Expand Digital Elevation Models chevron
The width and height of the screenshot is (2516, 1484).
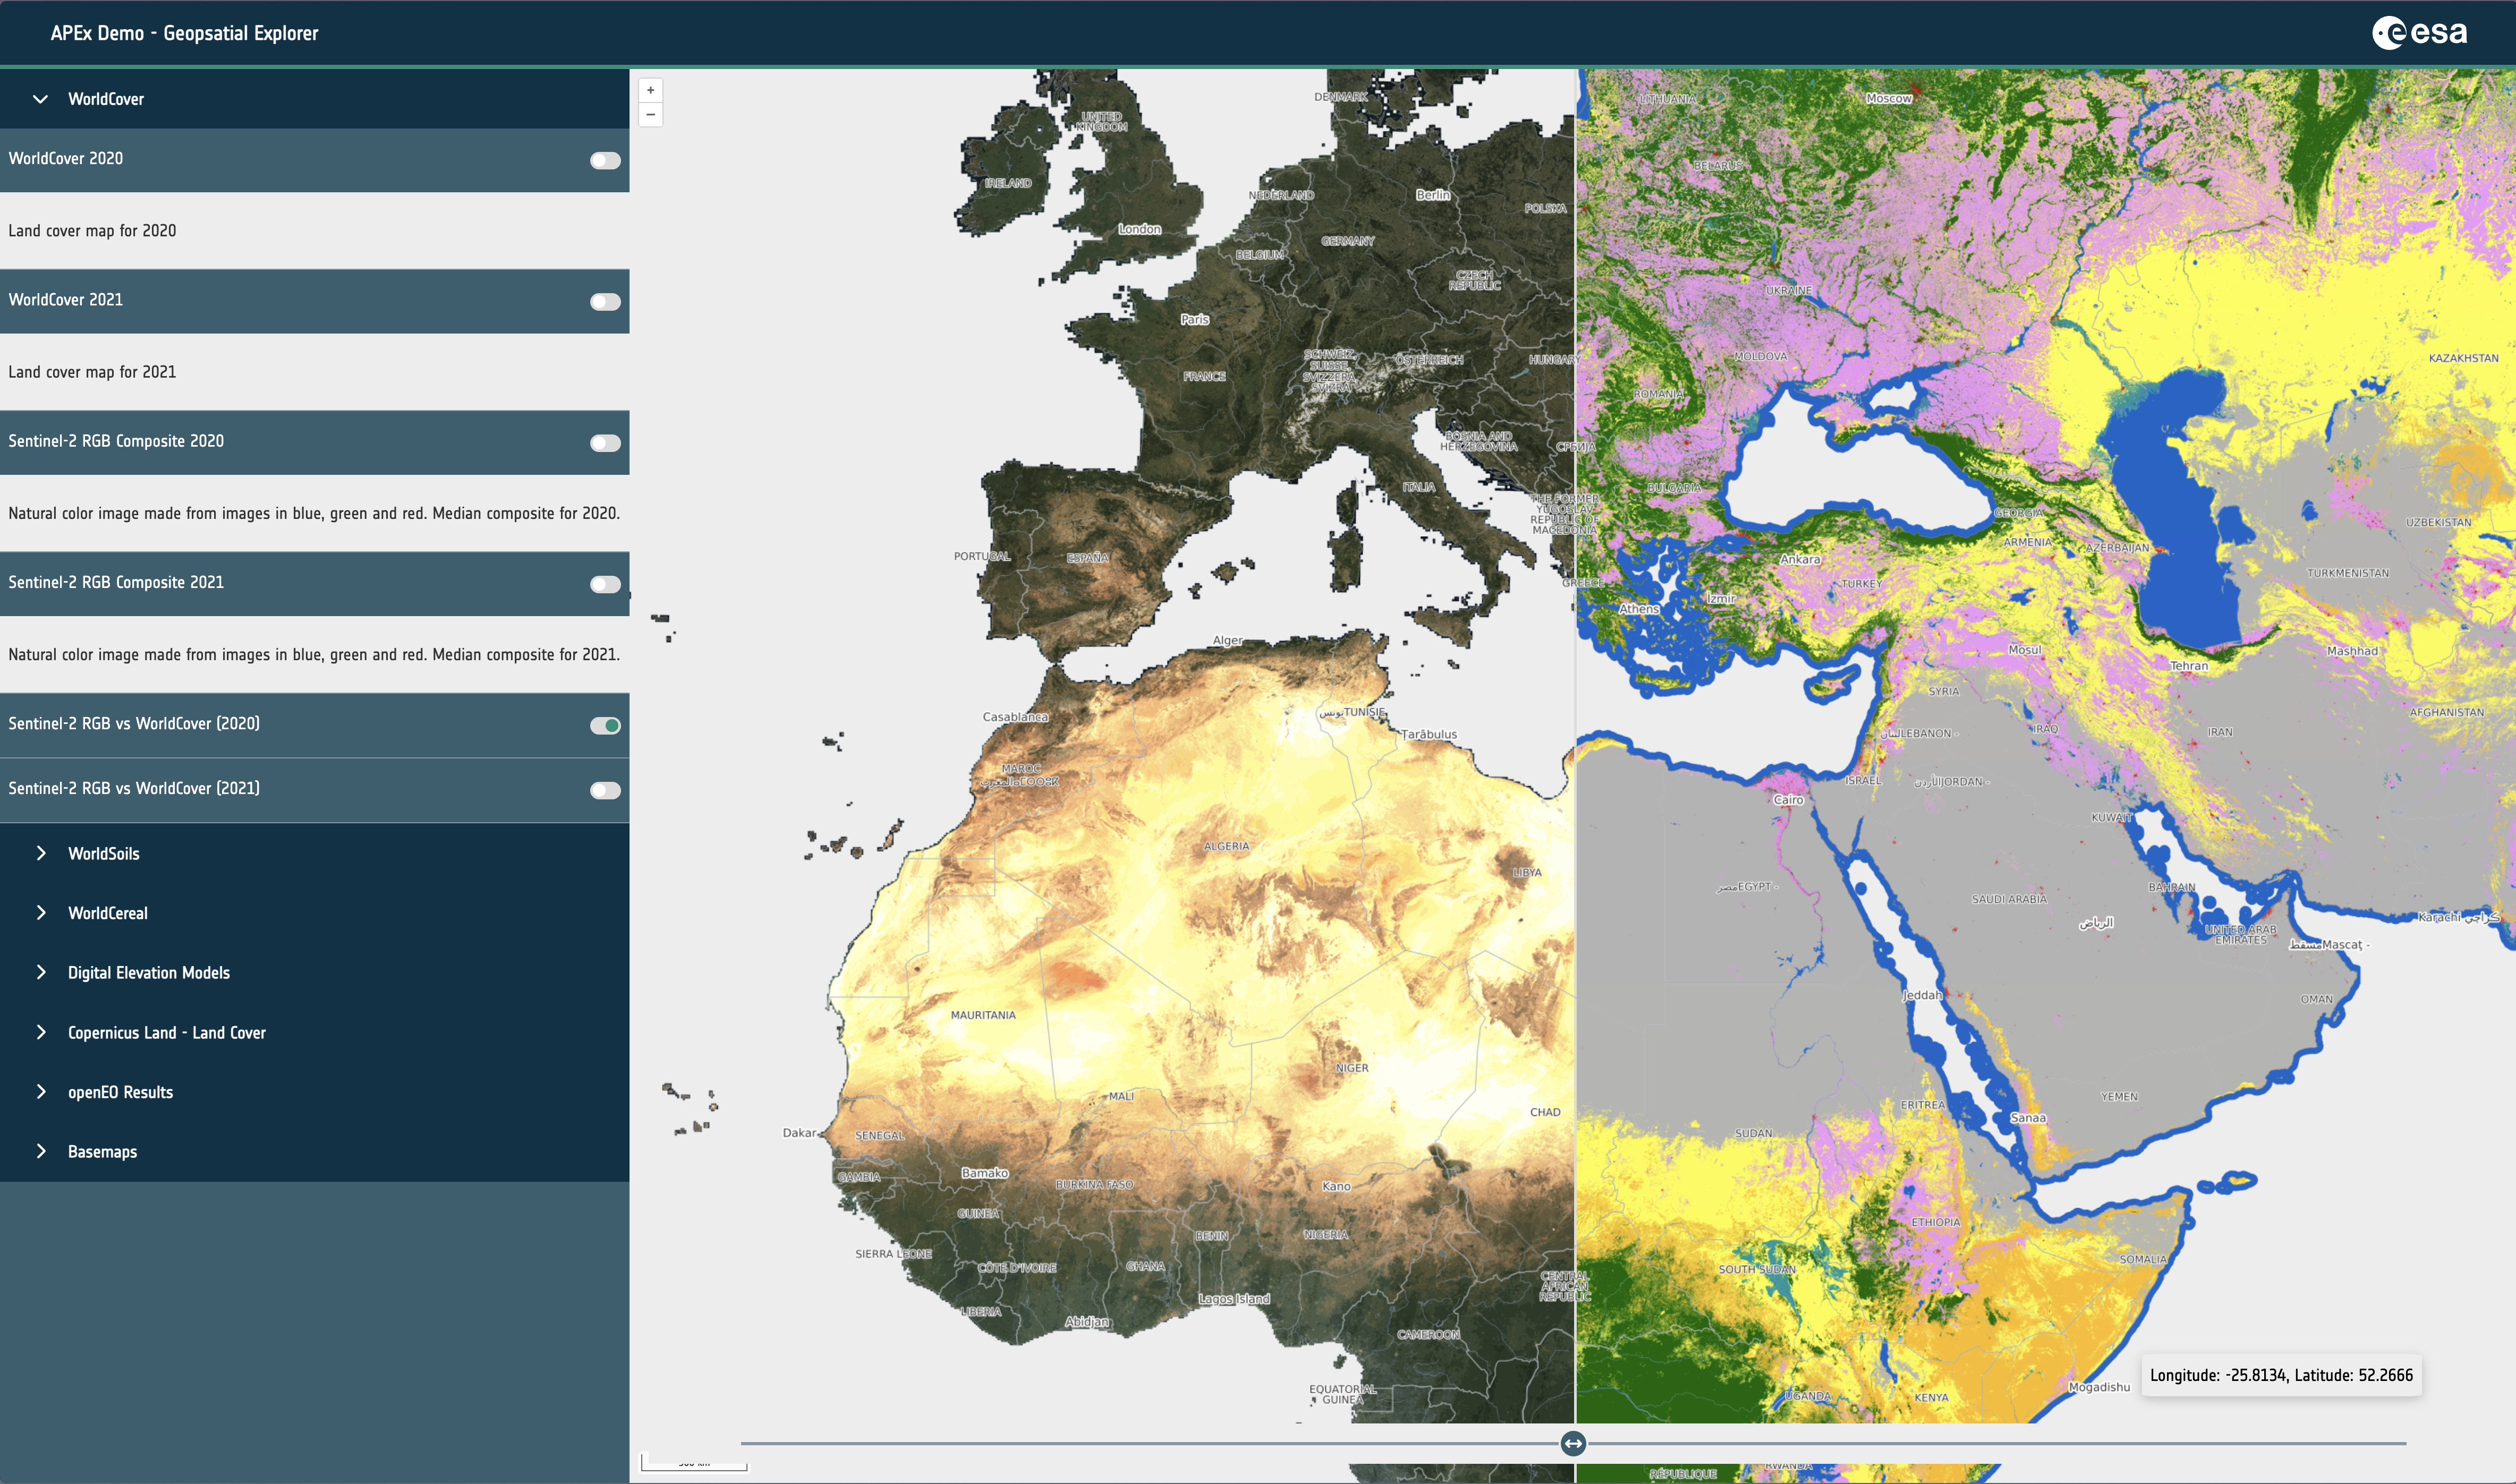pyautogui.click(x=40, y=972)
